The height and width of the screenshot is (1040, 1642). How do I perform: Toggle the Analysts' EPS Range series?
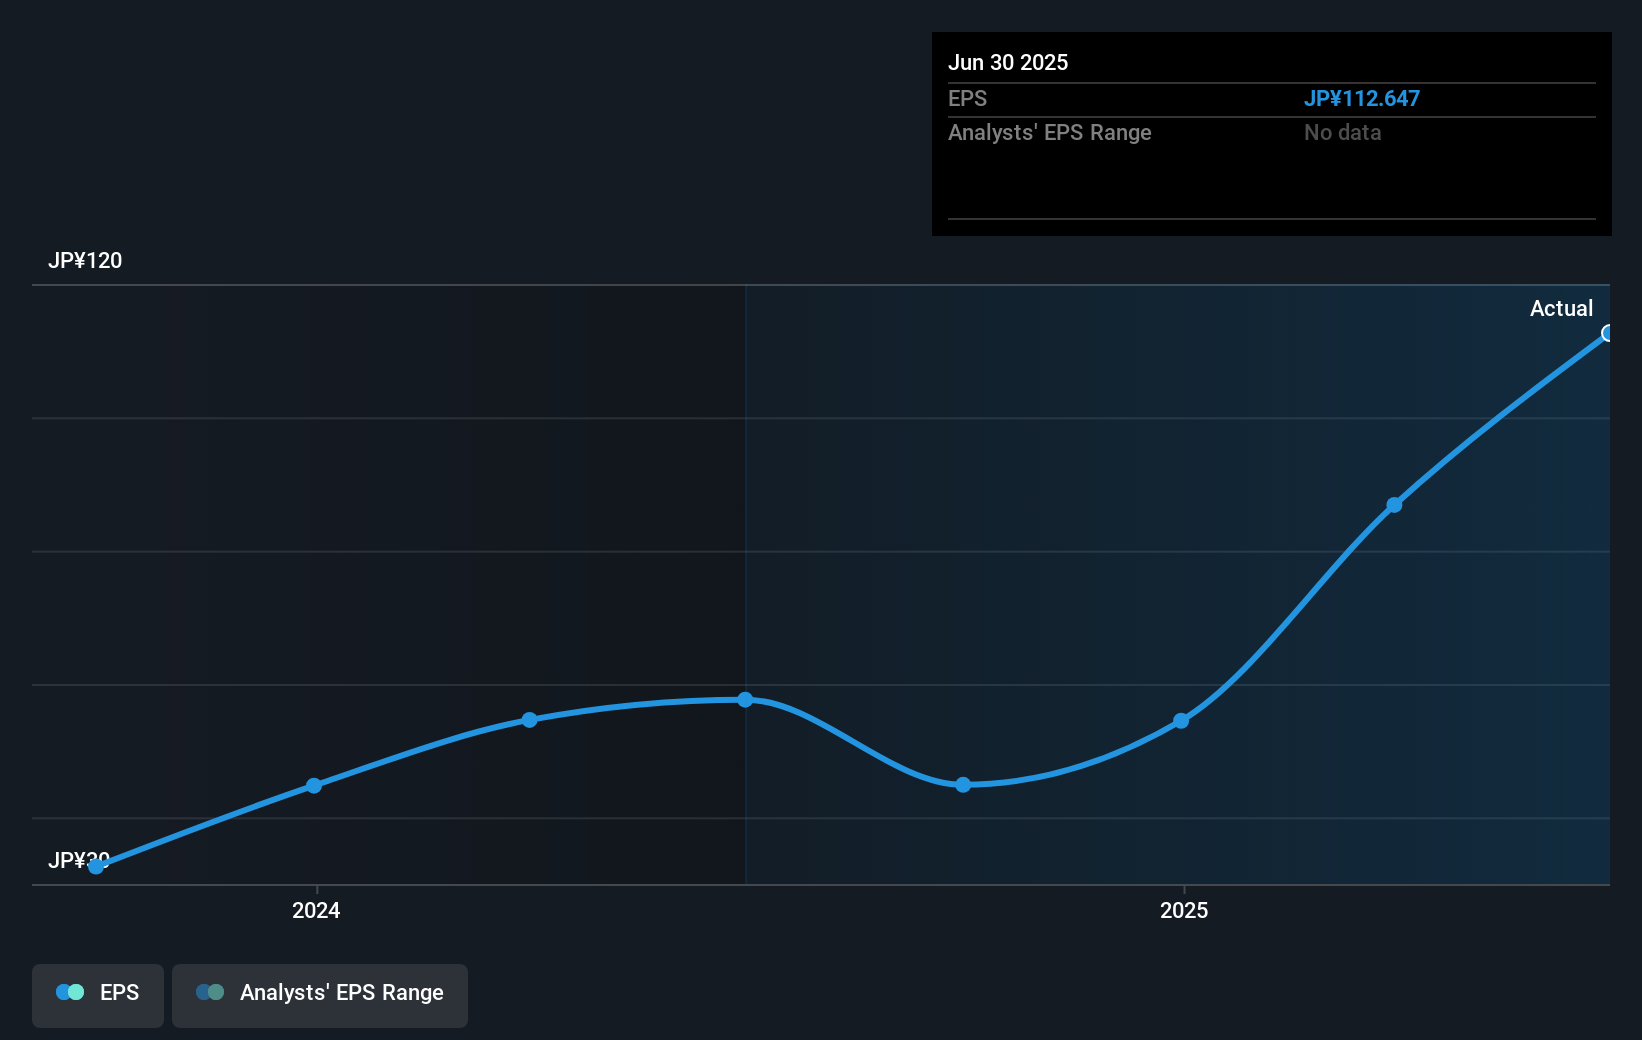point(320,995)
